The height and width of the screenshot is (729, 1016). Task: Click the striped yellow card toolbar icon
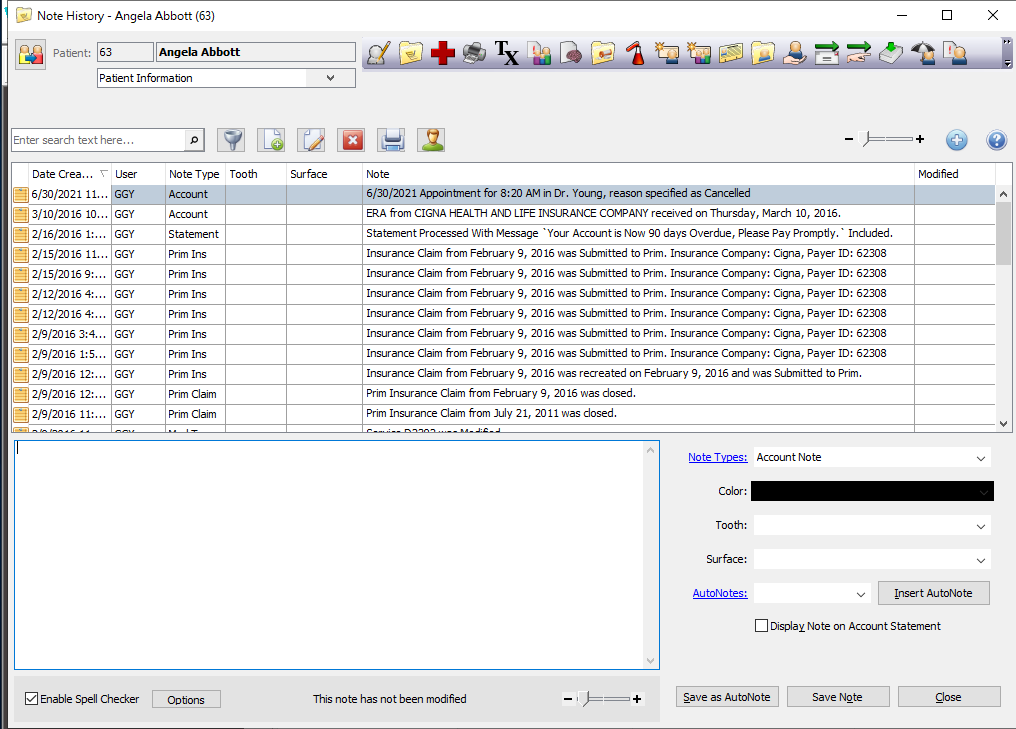pyautogui.click(x=731, y=53)
